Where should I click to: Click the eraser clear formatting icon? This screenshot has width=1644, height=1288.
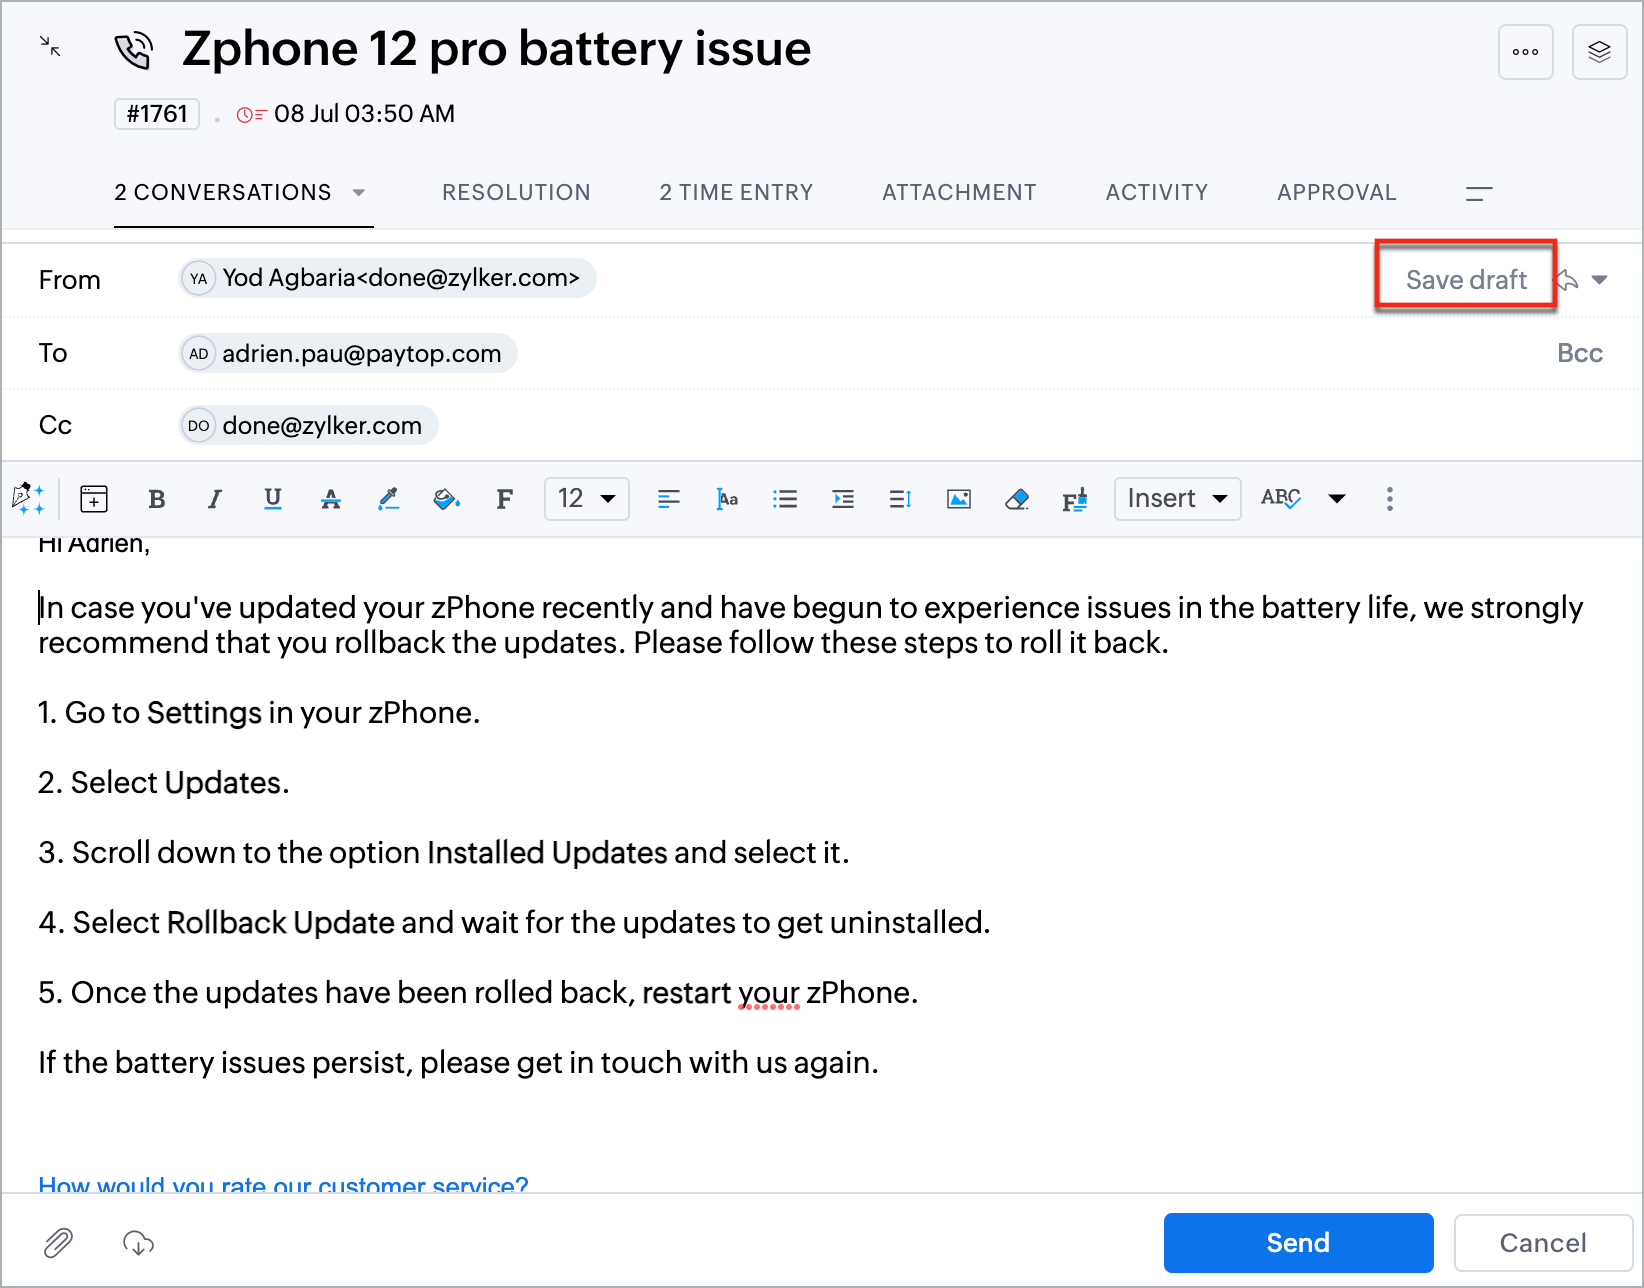(x=1016, y=499)
